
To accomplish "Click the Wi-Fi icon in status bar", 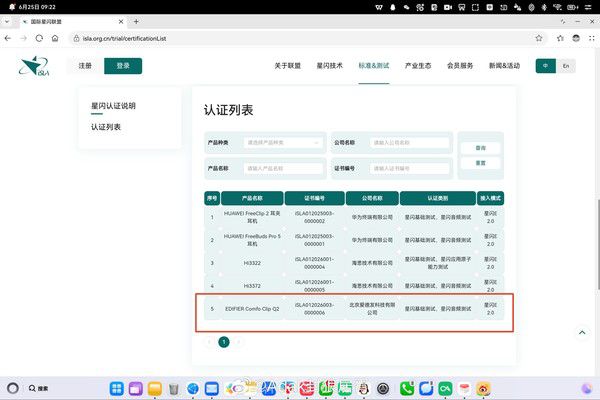I will click(558, 7).
